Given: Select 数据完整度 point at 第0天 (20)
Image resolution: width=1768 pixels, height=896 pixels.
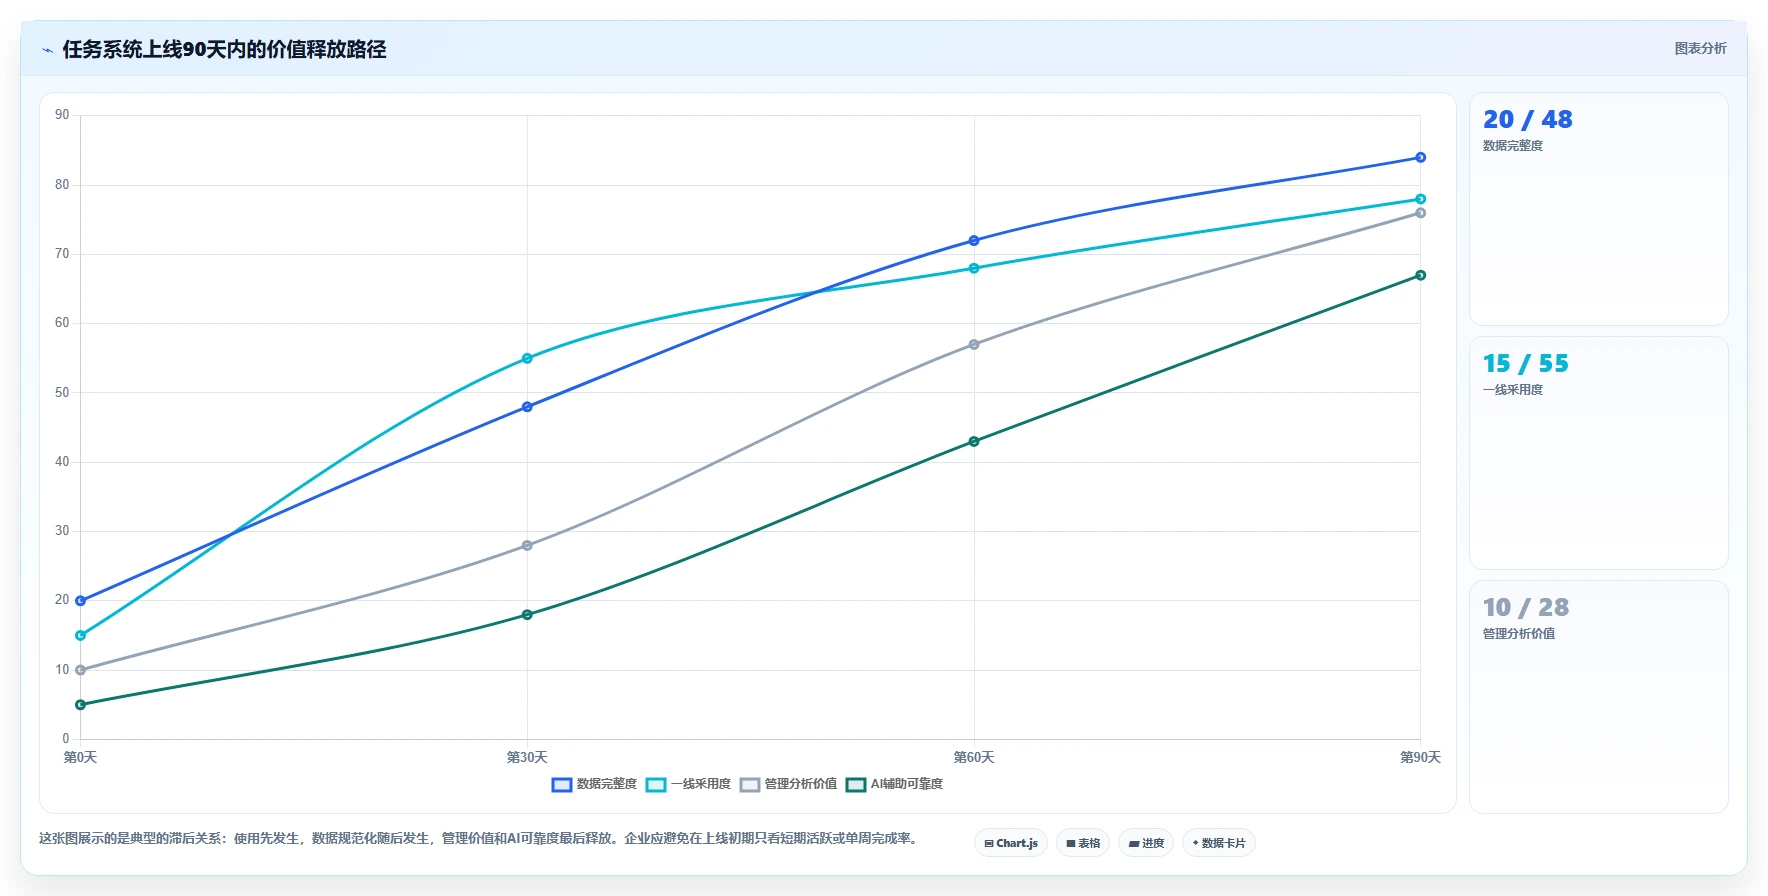Looking at the screenshot, I should pyautogui.click(x=81, y=601).
